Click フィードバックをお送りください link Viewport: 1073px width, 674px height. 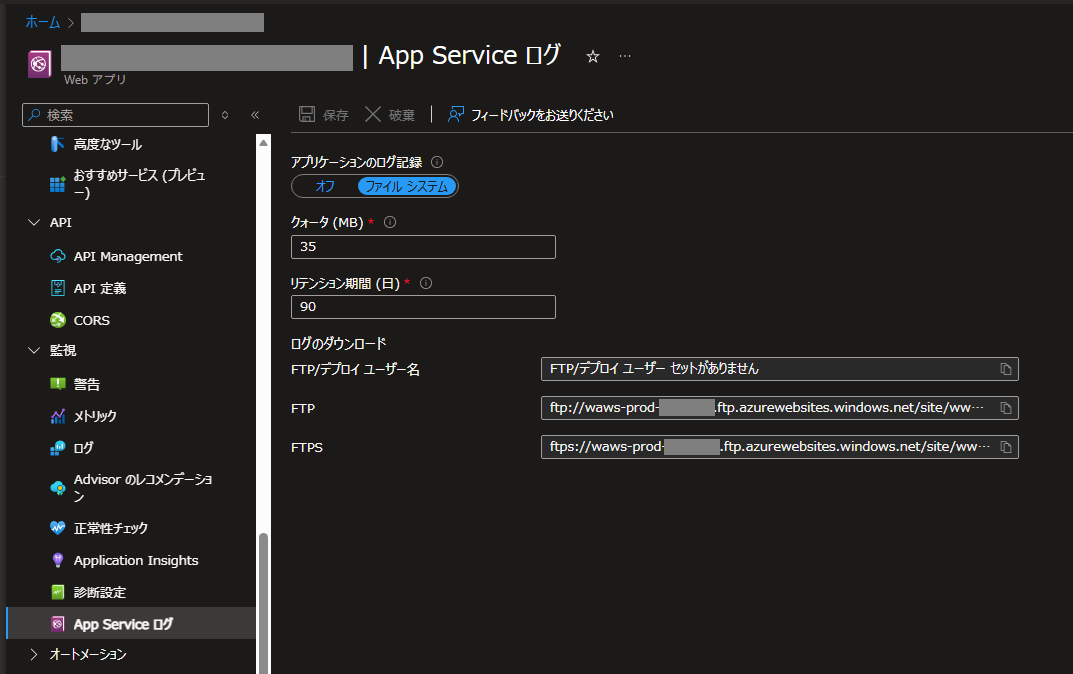coord(542,115)
